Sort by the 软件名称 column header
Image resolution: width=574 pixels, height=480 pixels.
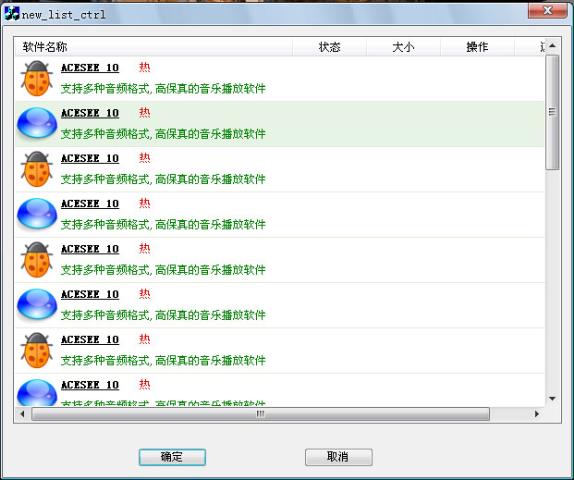[153, 47]
